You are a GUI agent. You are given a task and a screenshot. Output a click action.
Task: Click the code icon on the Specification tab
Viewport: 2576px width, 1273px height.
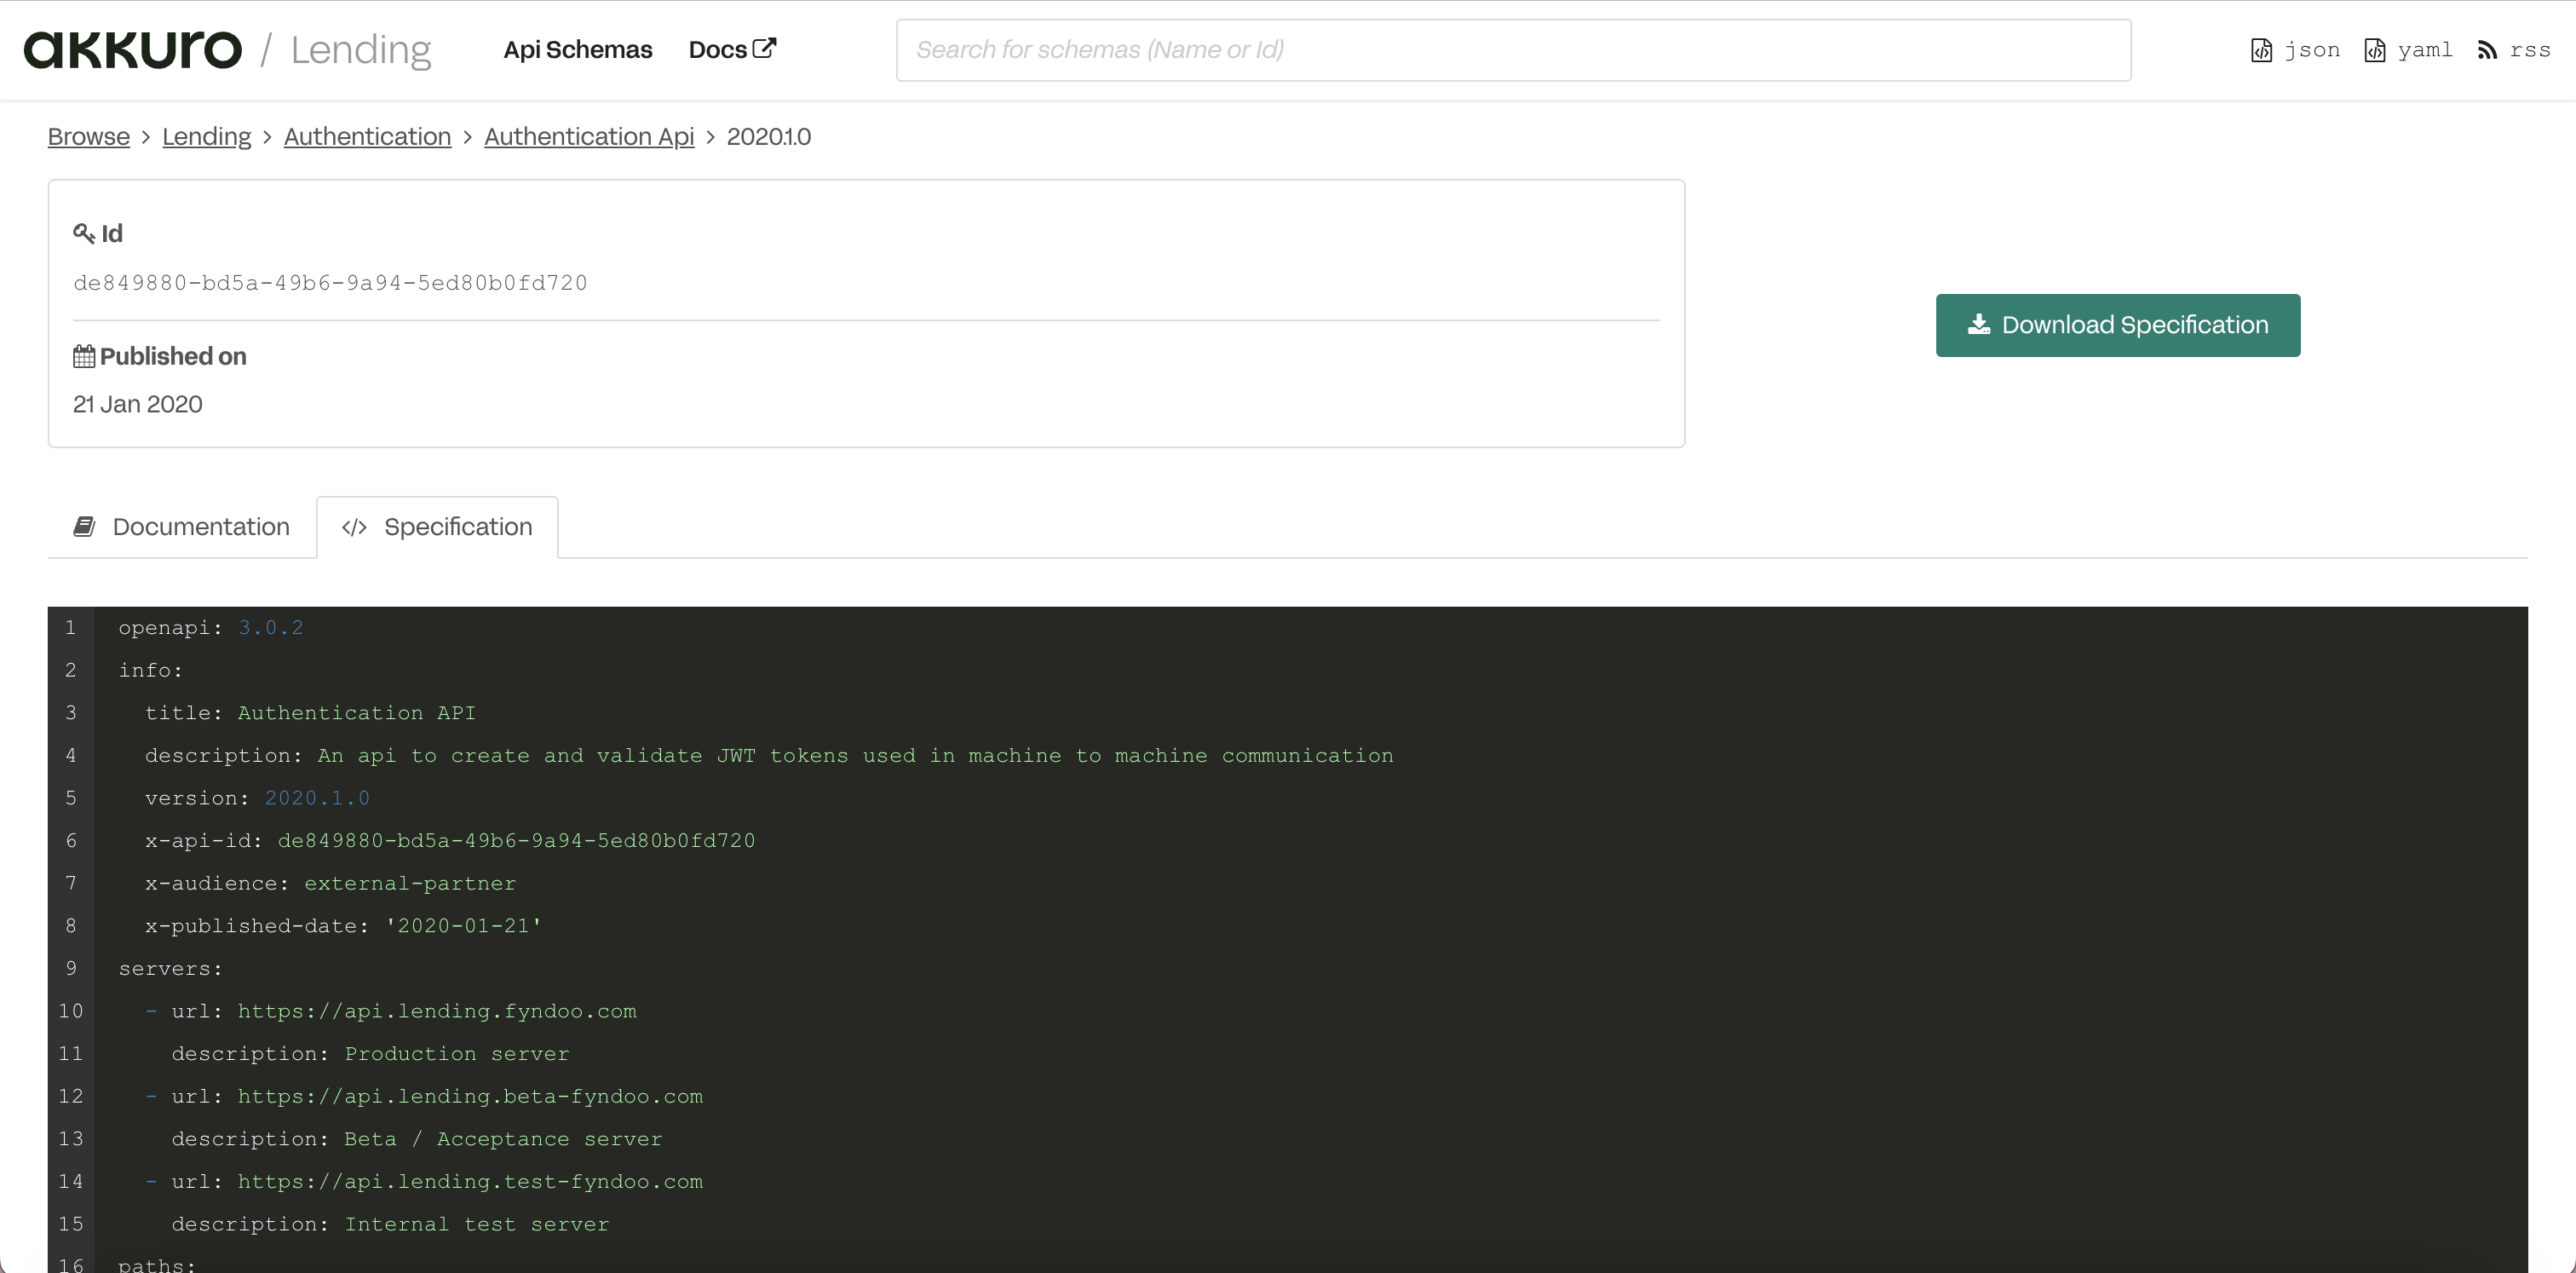click(x=354, y=527)
